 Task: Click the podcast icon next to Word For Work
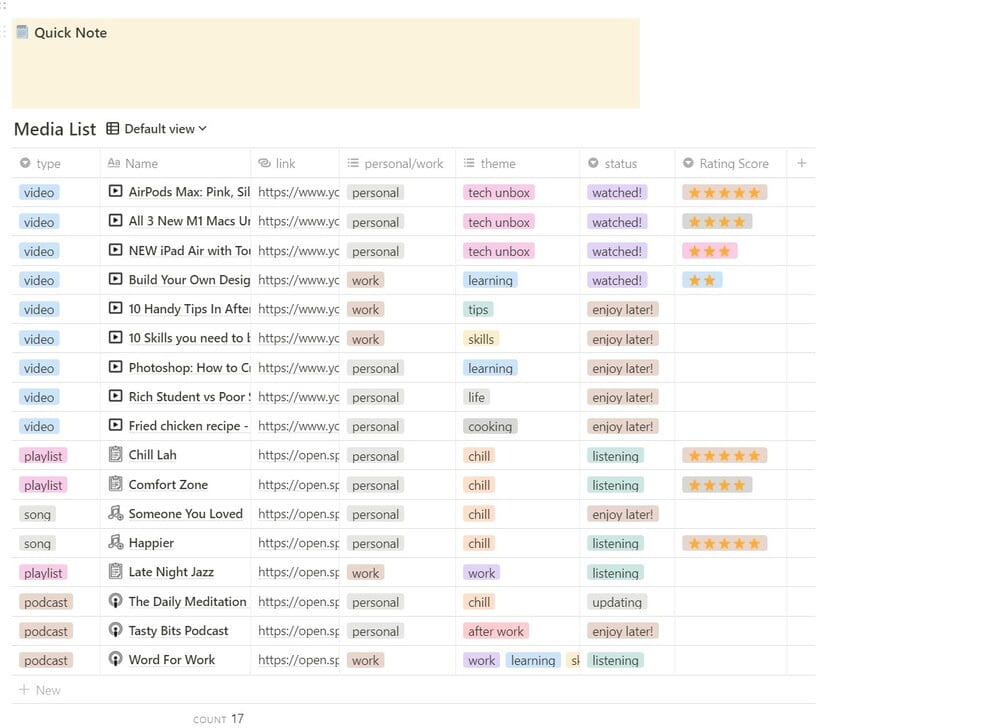115,660
